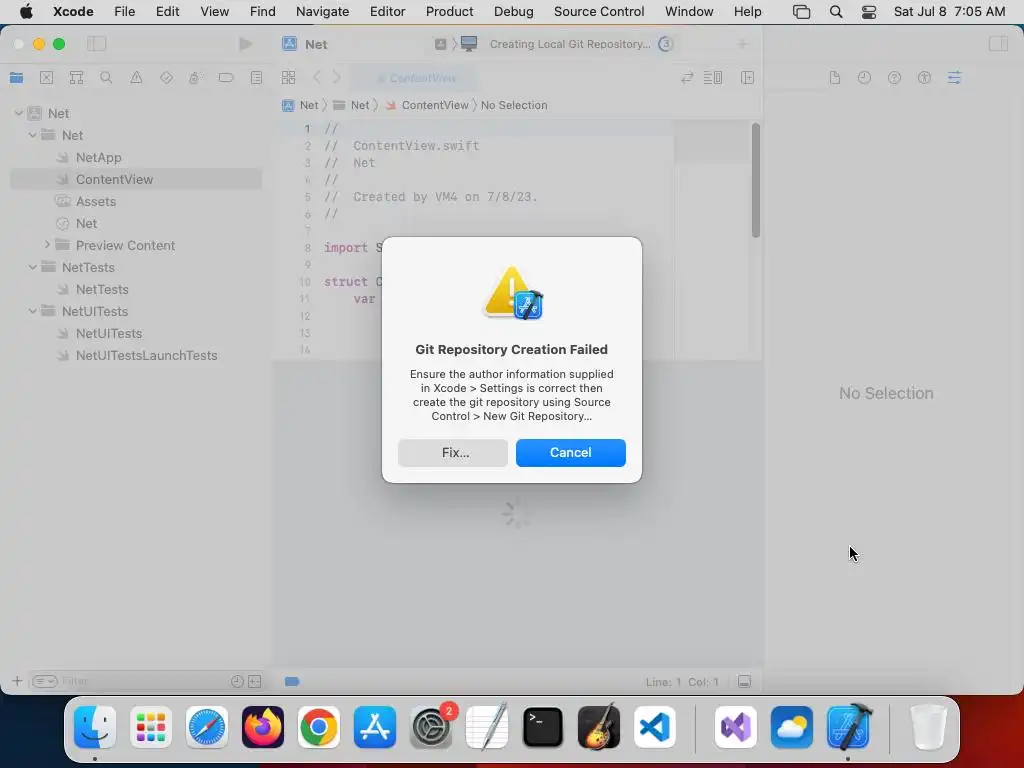1024x768 pixels.
Task: Toggle the navigator sidebar button
Action: tap(97, 44)
